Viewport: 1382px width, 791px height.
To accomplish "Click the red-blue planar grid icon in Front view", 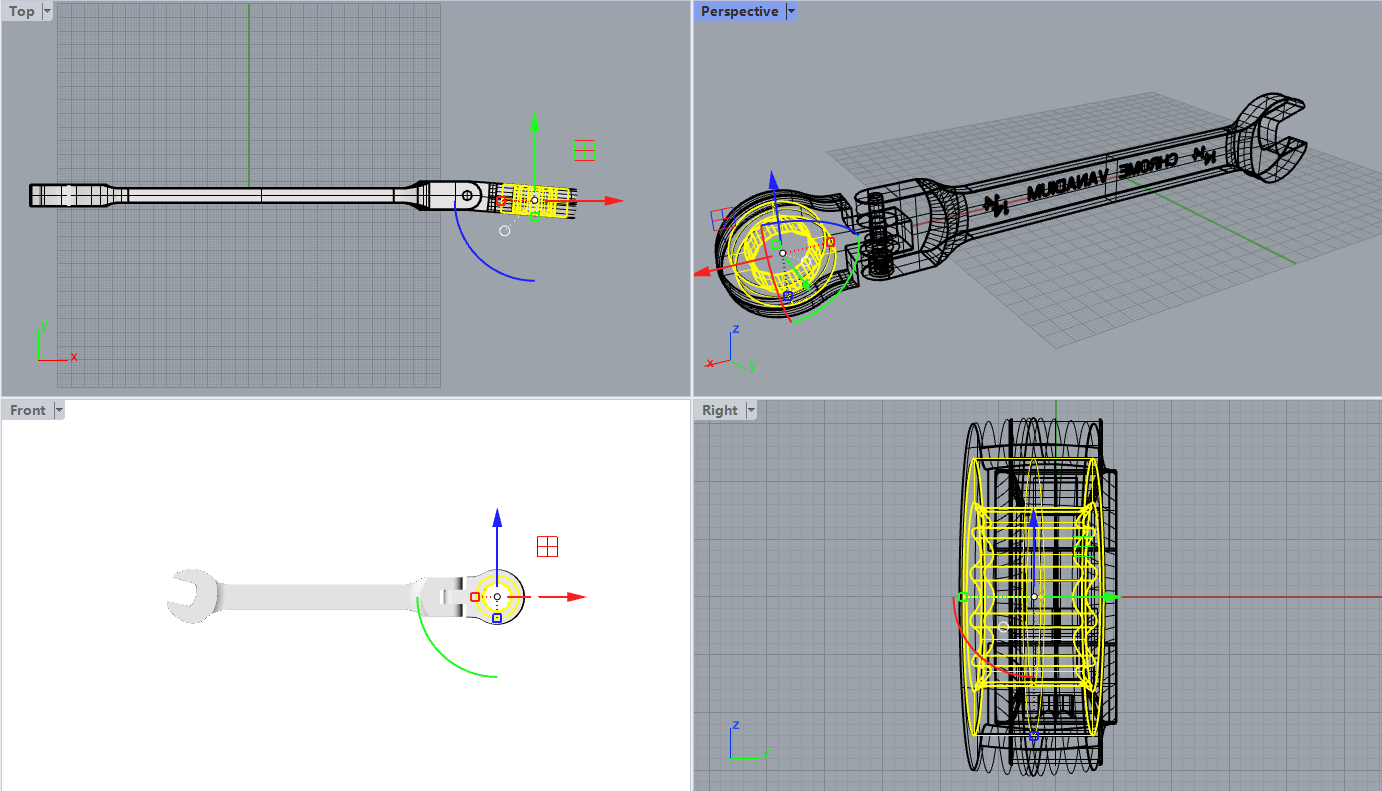I will [x=547, y=546].
